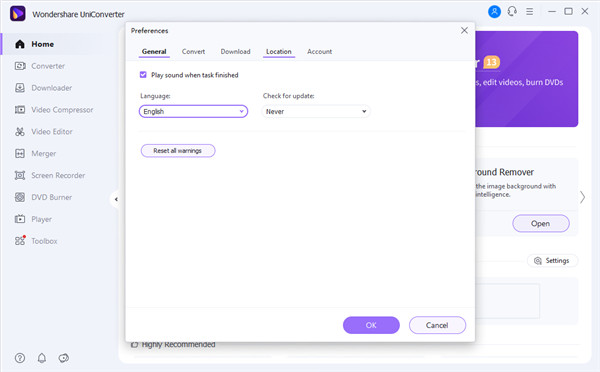The image size is (600, 372).
Task: Toggle Play sound when task finished checkbox
Action: pyautogui.click(x=143, y=75)
